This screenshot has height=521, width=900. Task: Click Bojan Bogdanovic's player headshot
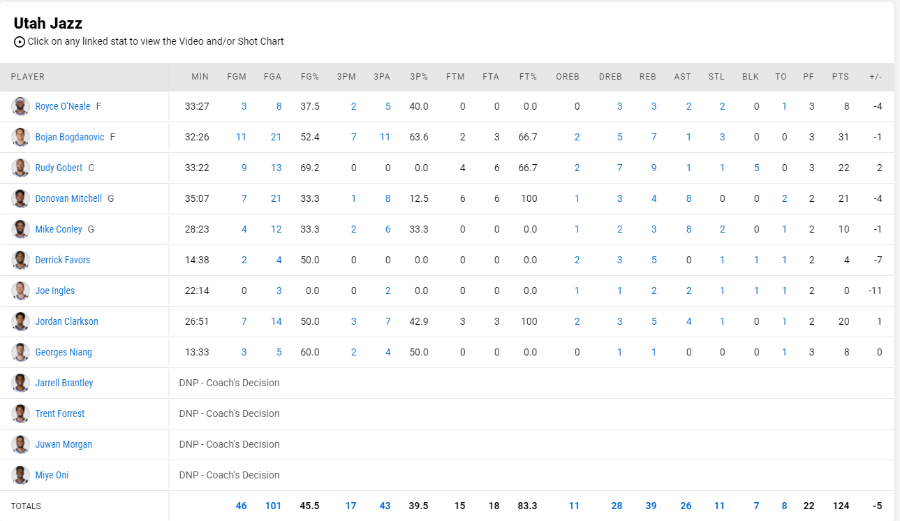pos(20,137)
